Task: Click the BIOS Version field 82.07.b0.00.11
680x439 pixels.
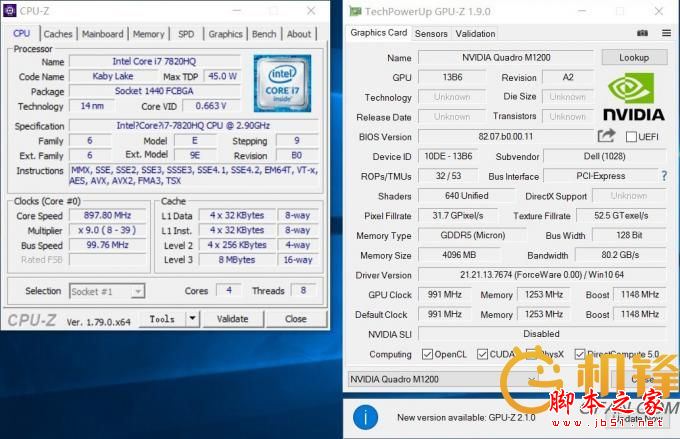Action: (x=506, y=137)
